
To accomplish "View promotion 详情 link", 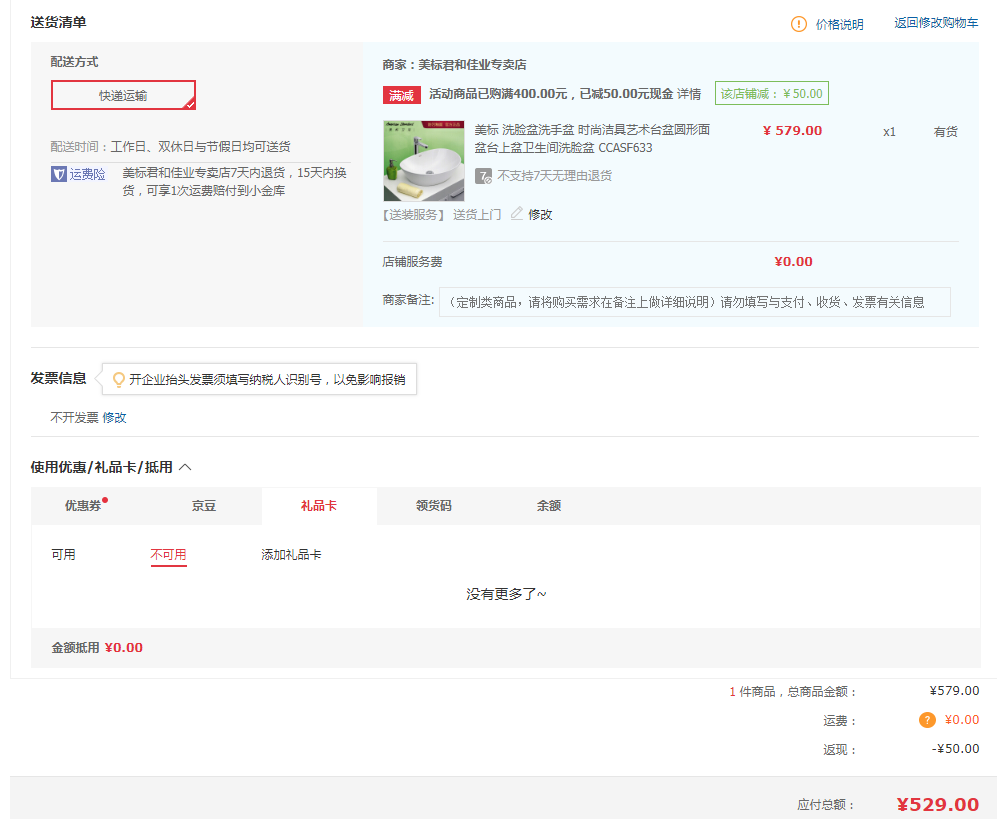I will point(689,94).
